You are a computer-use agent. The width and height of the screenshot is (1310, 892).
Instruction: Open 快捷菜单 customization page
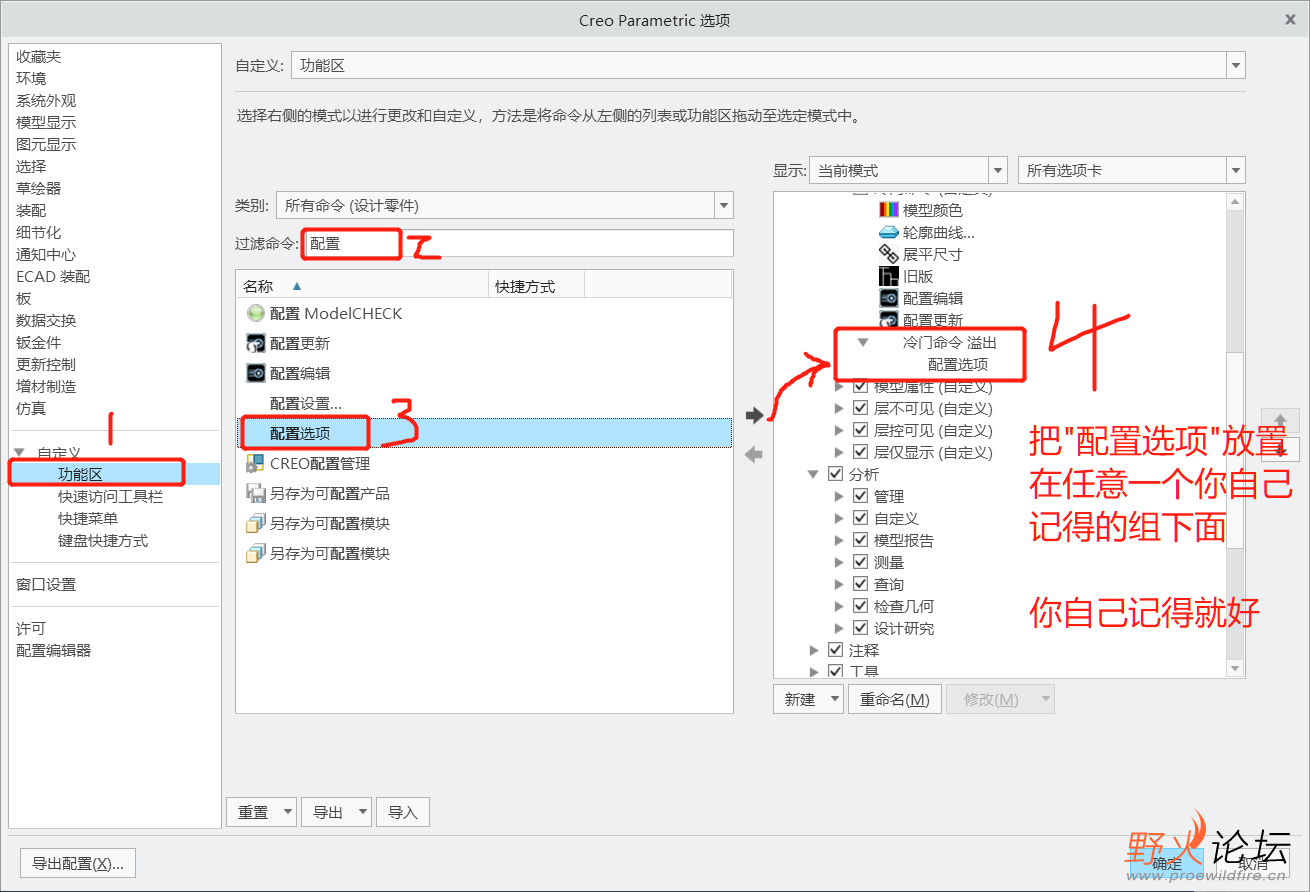[x=88, y=518]
